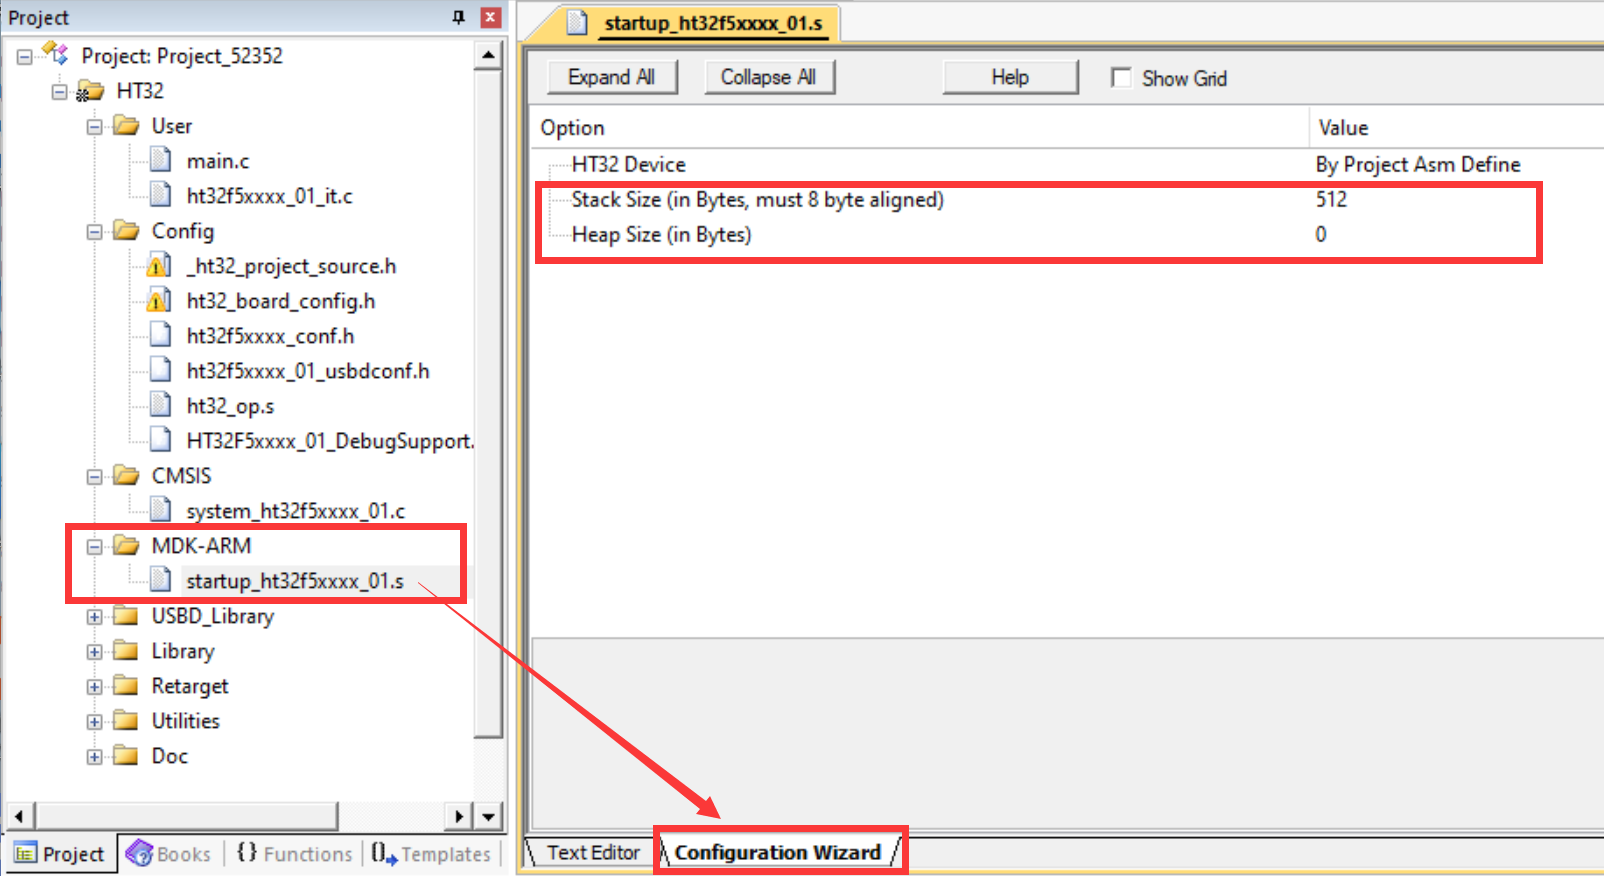The width and height of the screenshot is (1604, 876).
Task: Expand the Retarget folder node
Action: pyautogui.click(x=94, y=687)
